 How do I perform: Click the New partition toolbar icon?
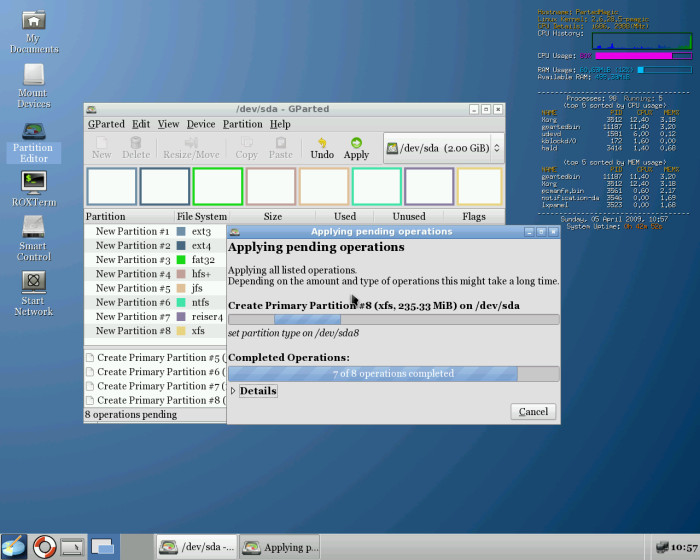click(101, 148)
